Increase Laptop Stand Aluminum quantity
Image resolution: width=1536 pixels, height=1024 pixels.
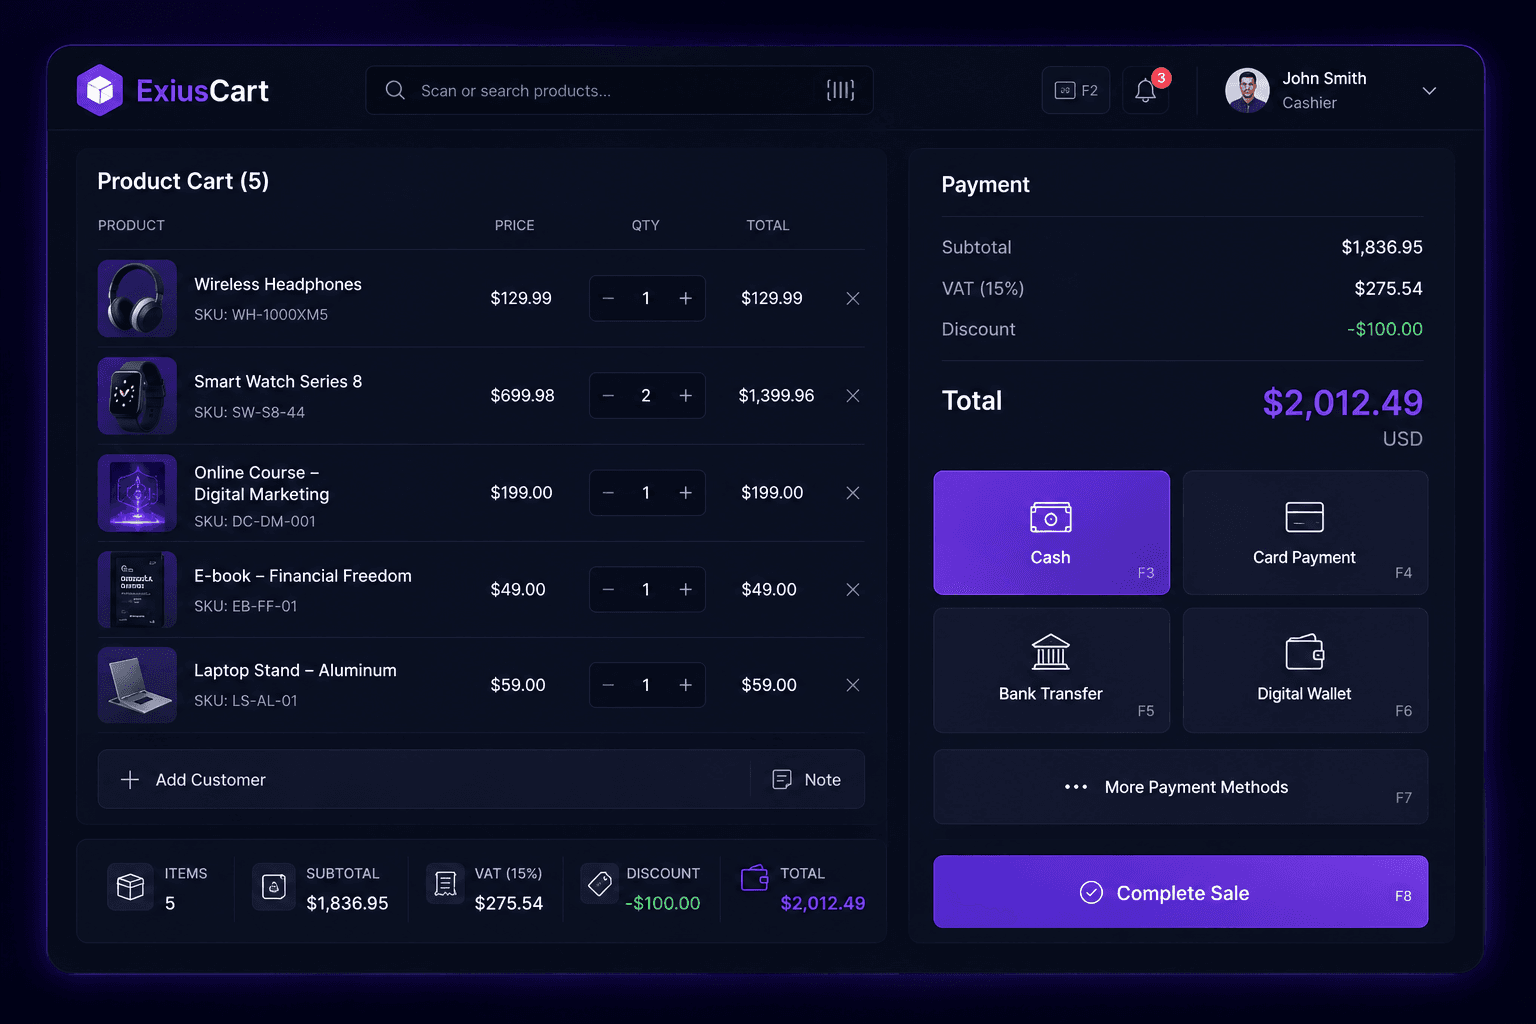pos(685,685)
